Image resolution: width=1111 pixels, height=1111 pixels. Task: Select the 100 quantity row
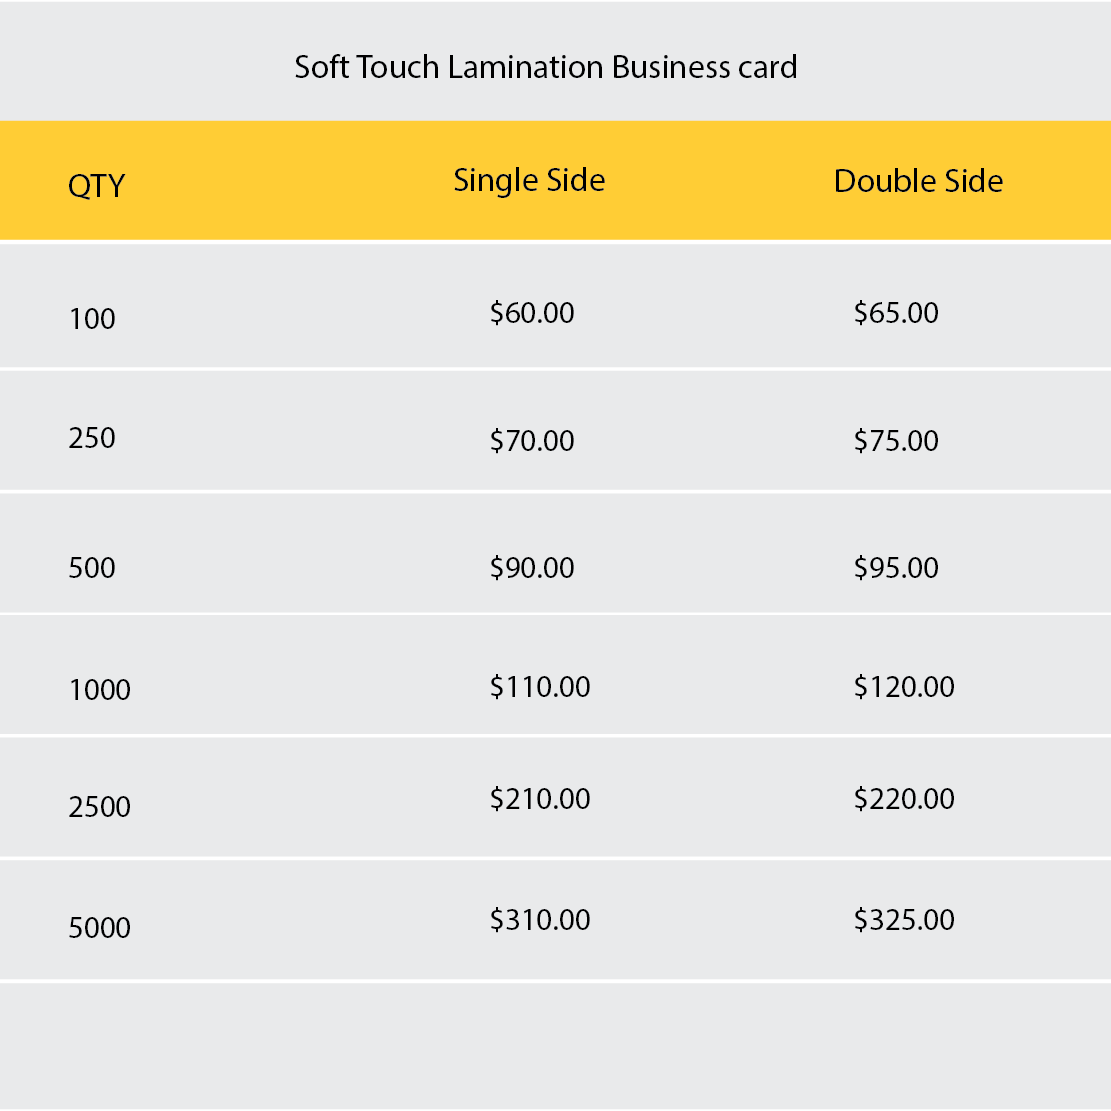point(92,319)
